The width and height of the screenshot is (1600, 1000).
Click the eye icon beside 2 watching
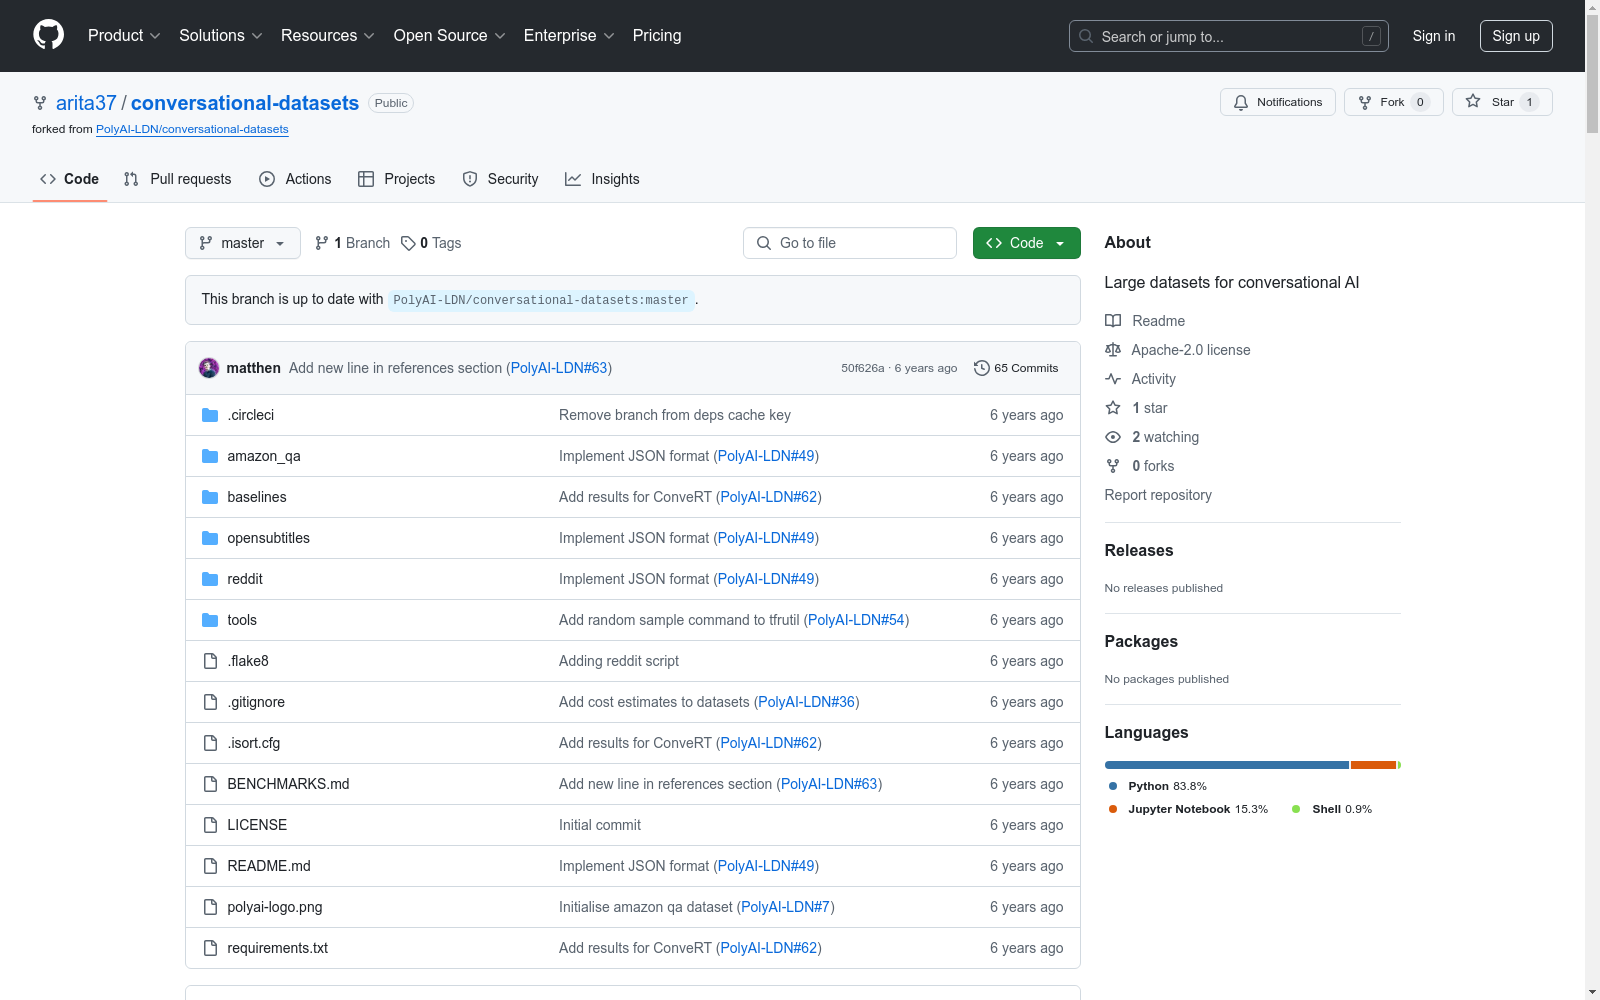(x=1113, y=437)
